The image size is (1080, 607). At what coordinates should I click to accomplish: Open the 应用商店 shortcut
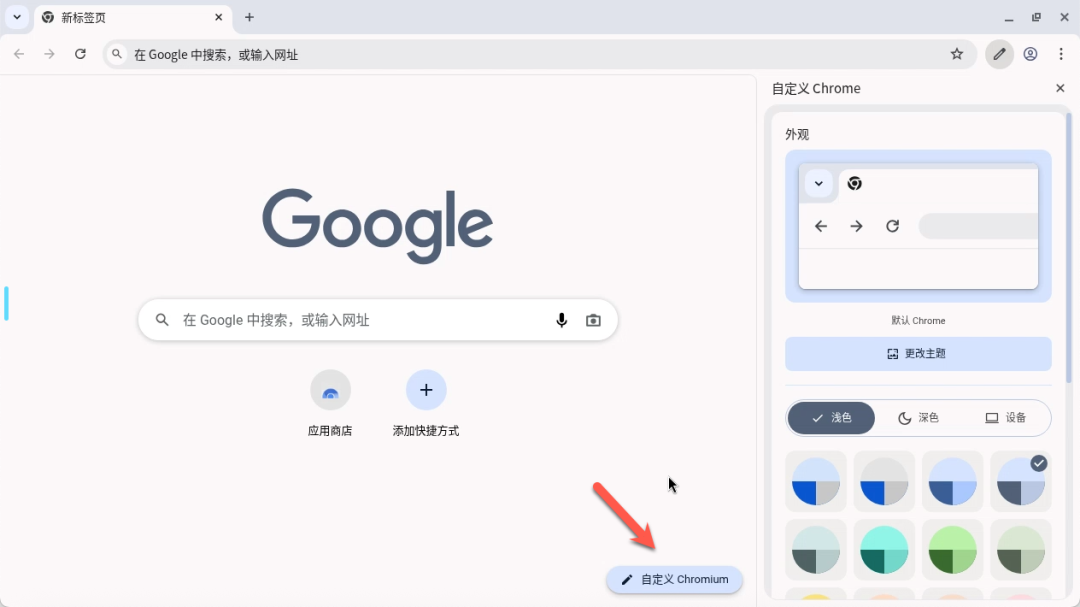[330, 403]
